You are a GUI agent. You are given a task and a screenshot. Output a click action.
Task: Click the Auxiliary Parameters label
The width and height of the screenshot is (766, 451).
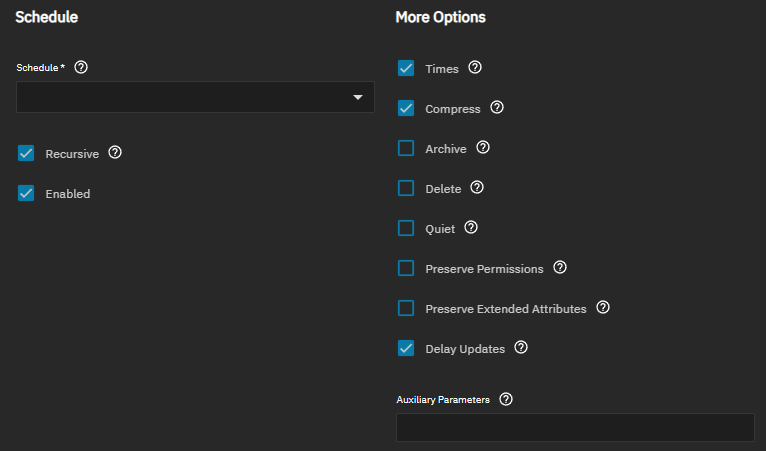pos(443,400)
